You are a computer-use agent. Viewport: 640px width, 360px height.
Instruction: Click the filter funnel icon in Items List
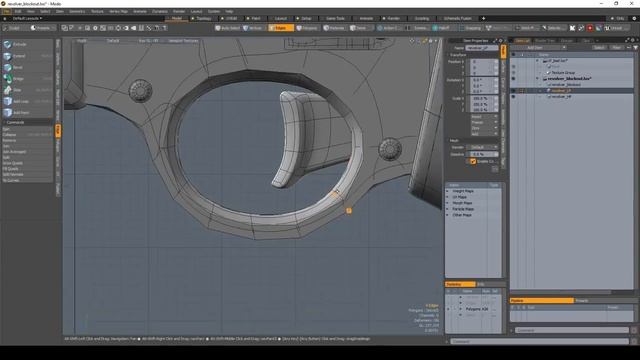pyautogui.click(x=635, y=48)
